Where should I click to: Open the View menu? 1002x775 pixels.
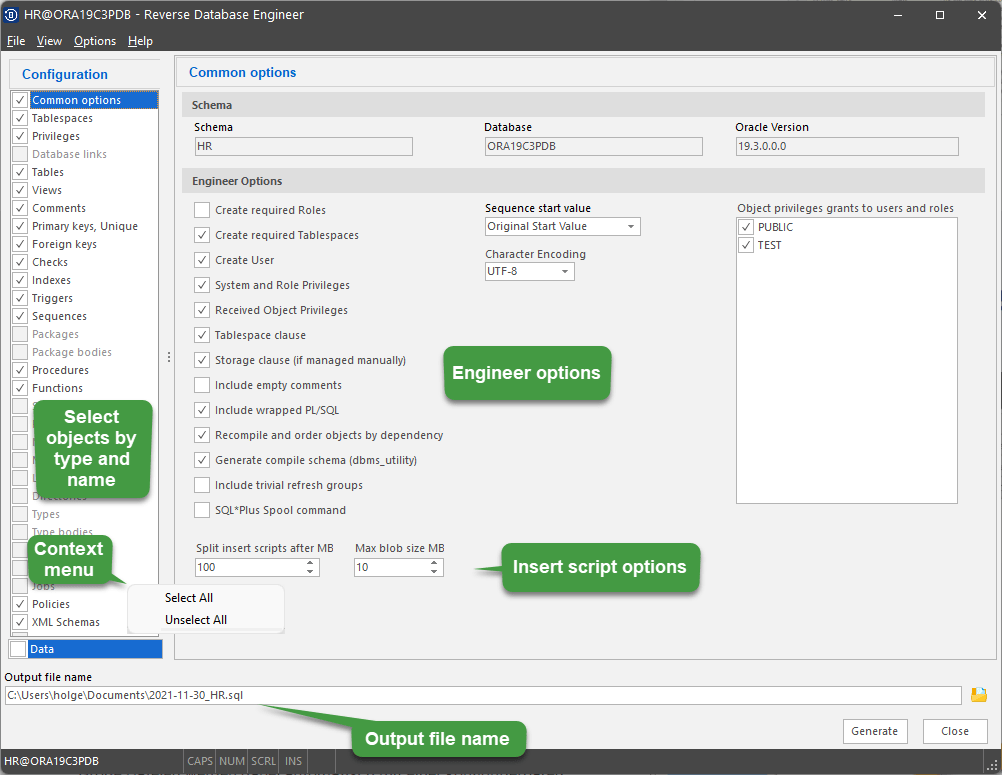48,41
